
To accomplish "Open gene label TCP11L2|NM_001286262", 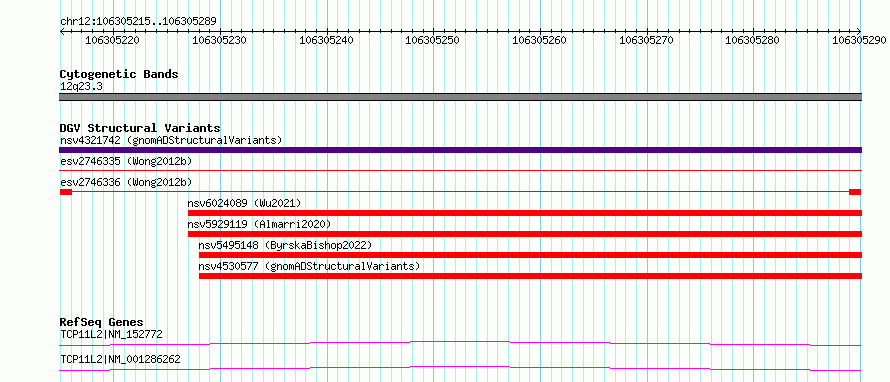I will 120,359.
